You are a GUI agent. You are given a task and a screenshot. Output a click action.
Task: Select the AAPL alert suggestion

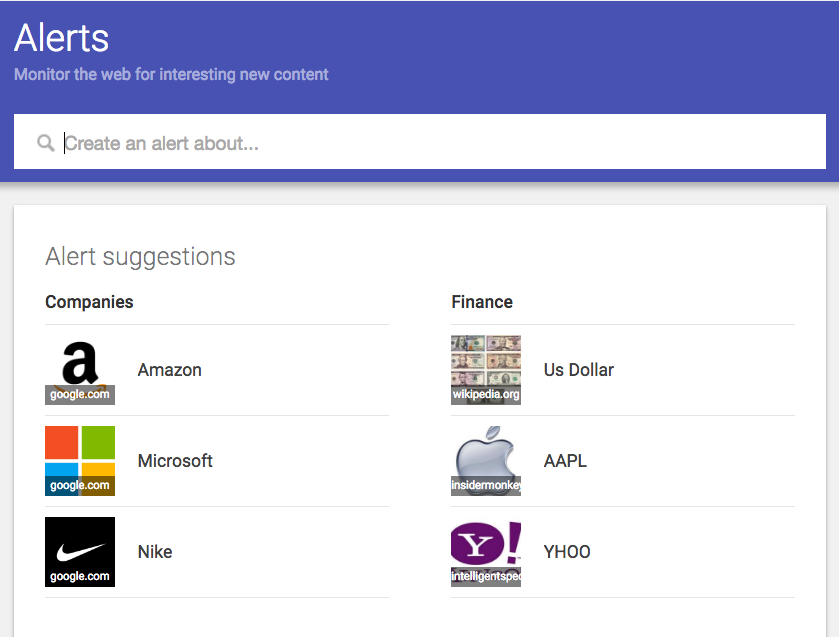click(x=623, y=461)
